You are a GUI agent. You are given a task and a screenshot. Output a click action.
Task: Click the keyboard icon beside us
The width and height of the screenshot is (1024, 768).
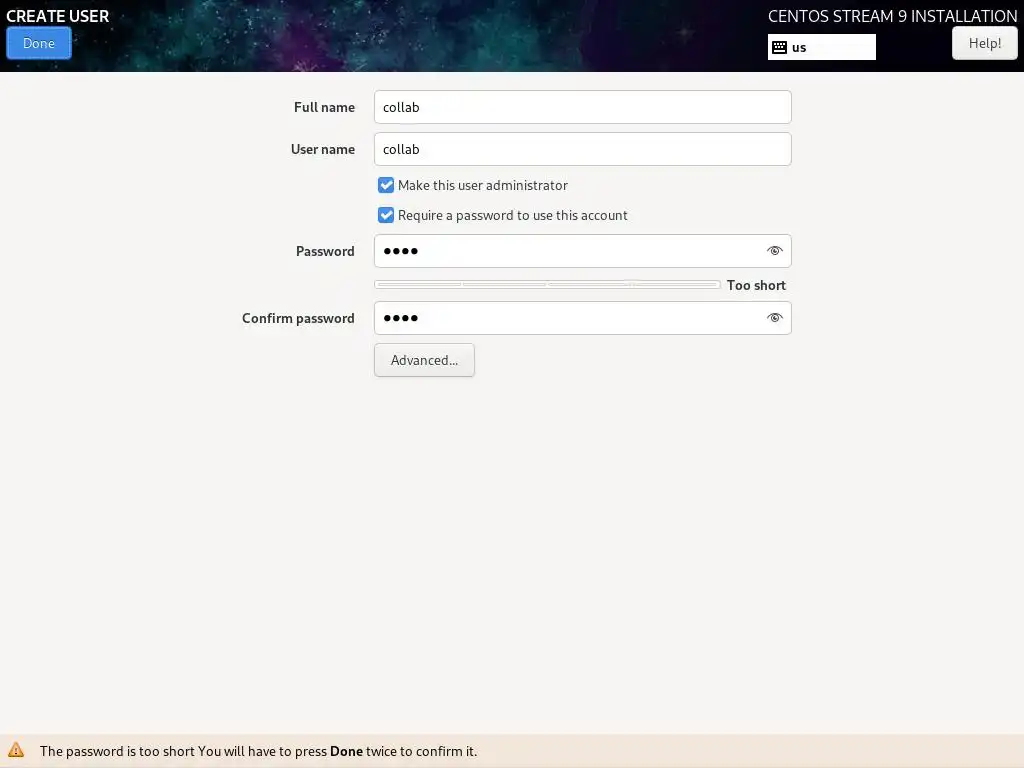tap(779, 47)
